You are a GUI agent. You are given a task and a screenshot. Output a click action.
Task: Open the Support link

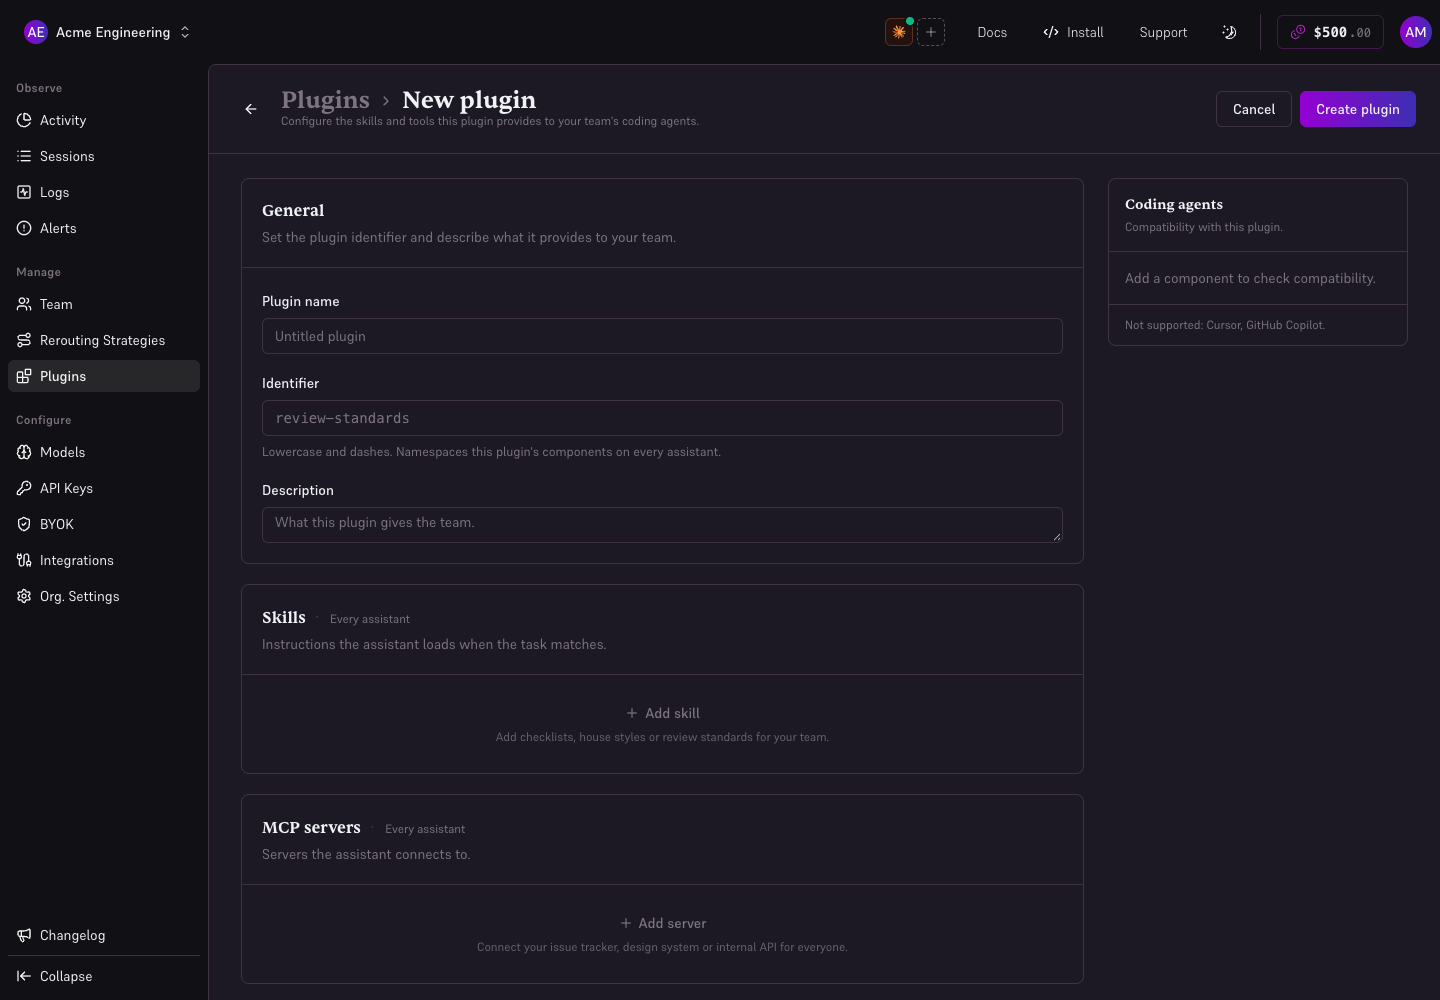1163,32
